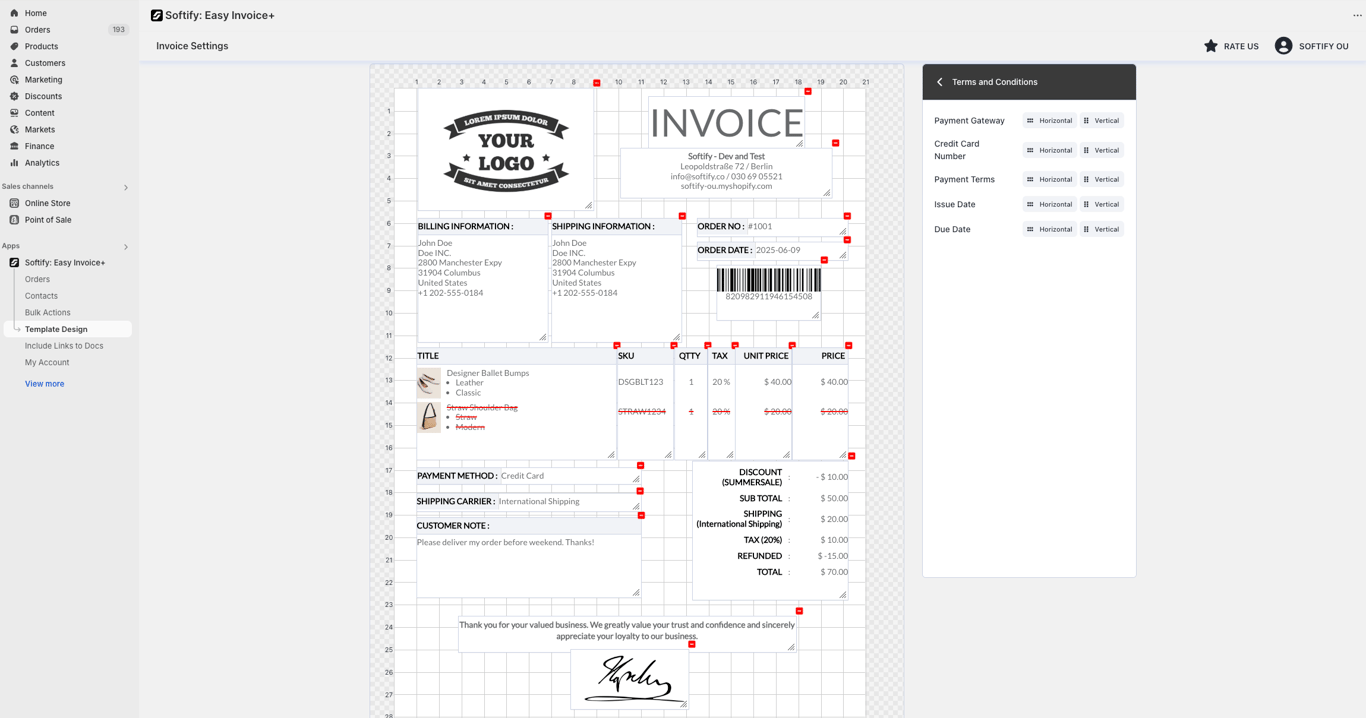The image size is (1366, 718).
Task: Open the SOFTIFY OU account avatar
Action: click(1283, 46)
